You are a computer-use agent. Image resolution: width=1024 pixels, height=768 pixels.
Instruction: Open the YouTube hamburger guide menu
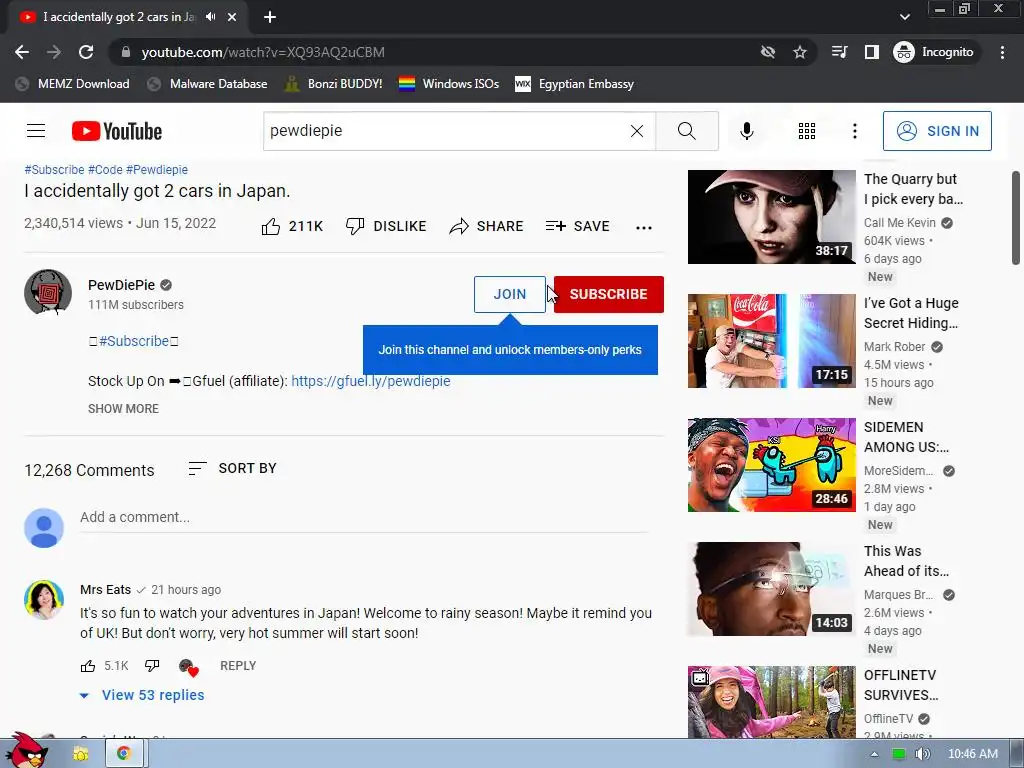coord(36,131)
